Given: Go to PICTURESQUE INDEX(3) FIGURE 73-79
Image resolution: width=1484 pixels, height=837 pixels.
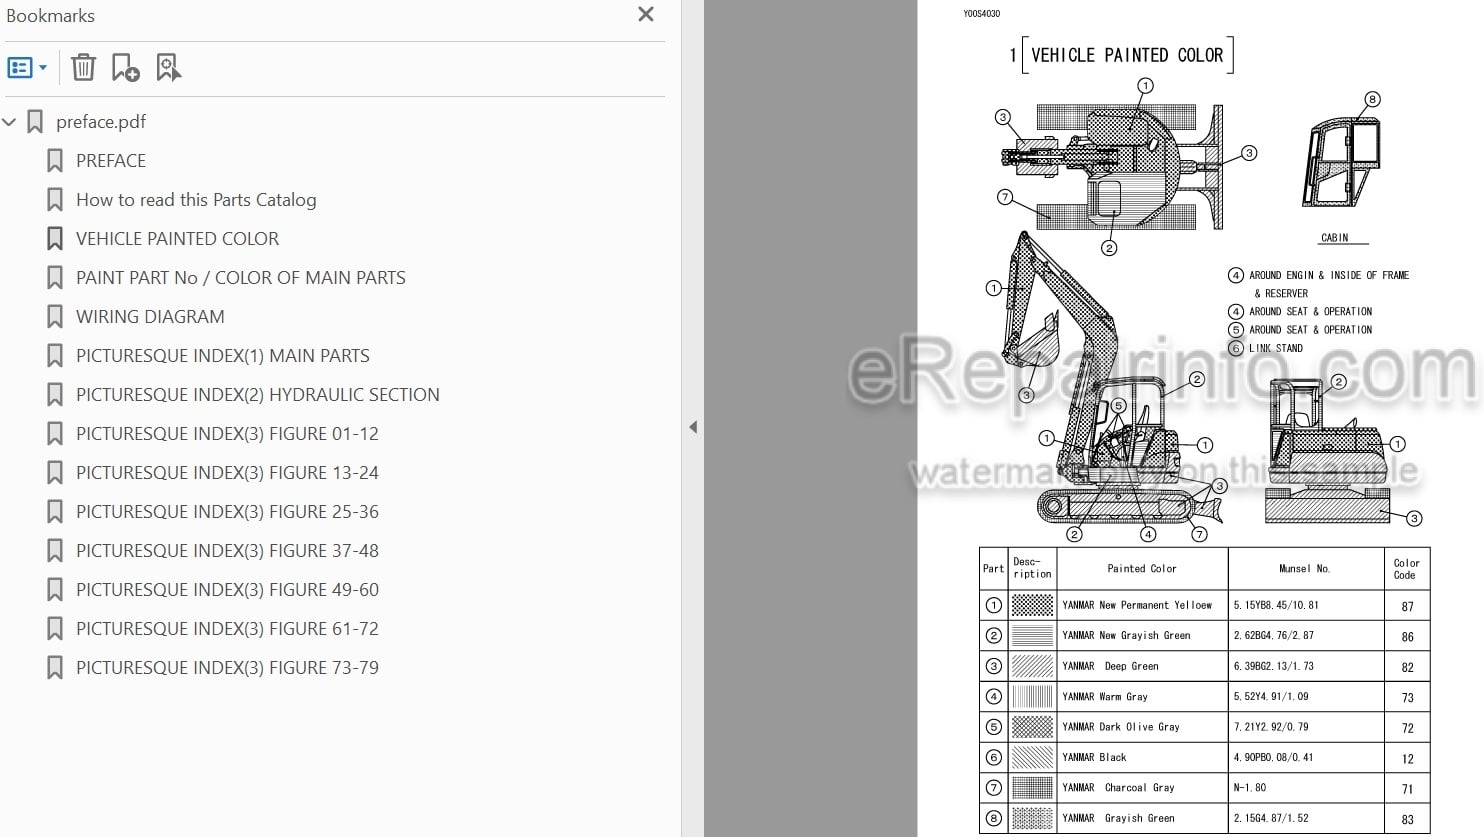Looking at the screenshot, I should (x=228, y=668).
